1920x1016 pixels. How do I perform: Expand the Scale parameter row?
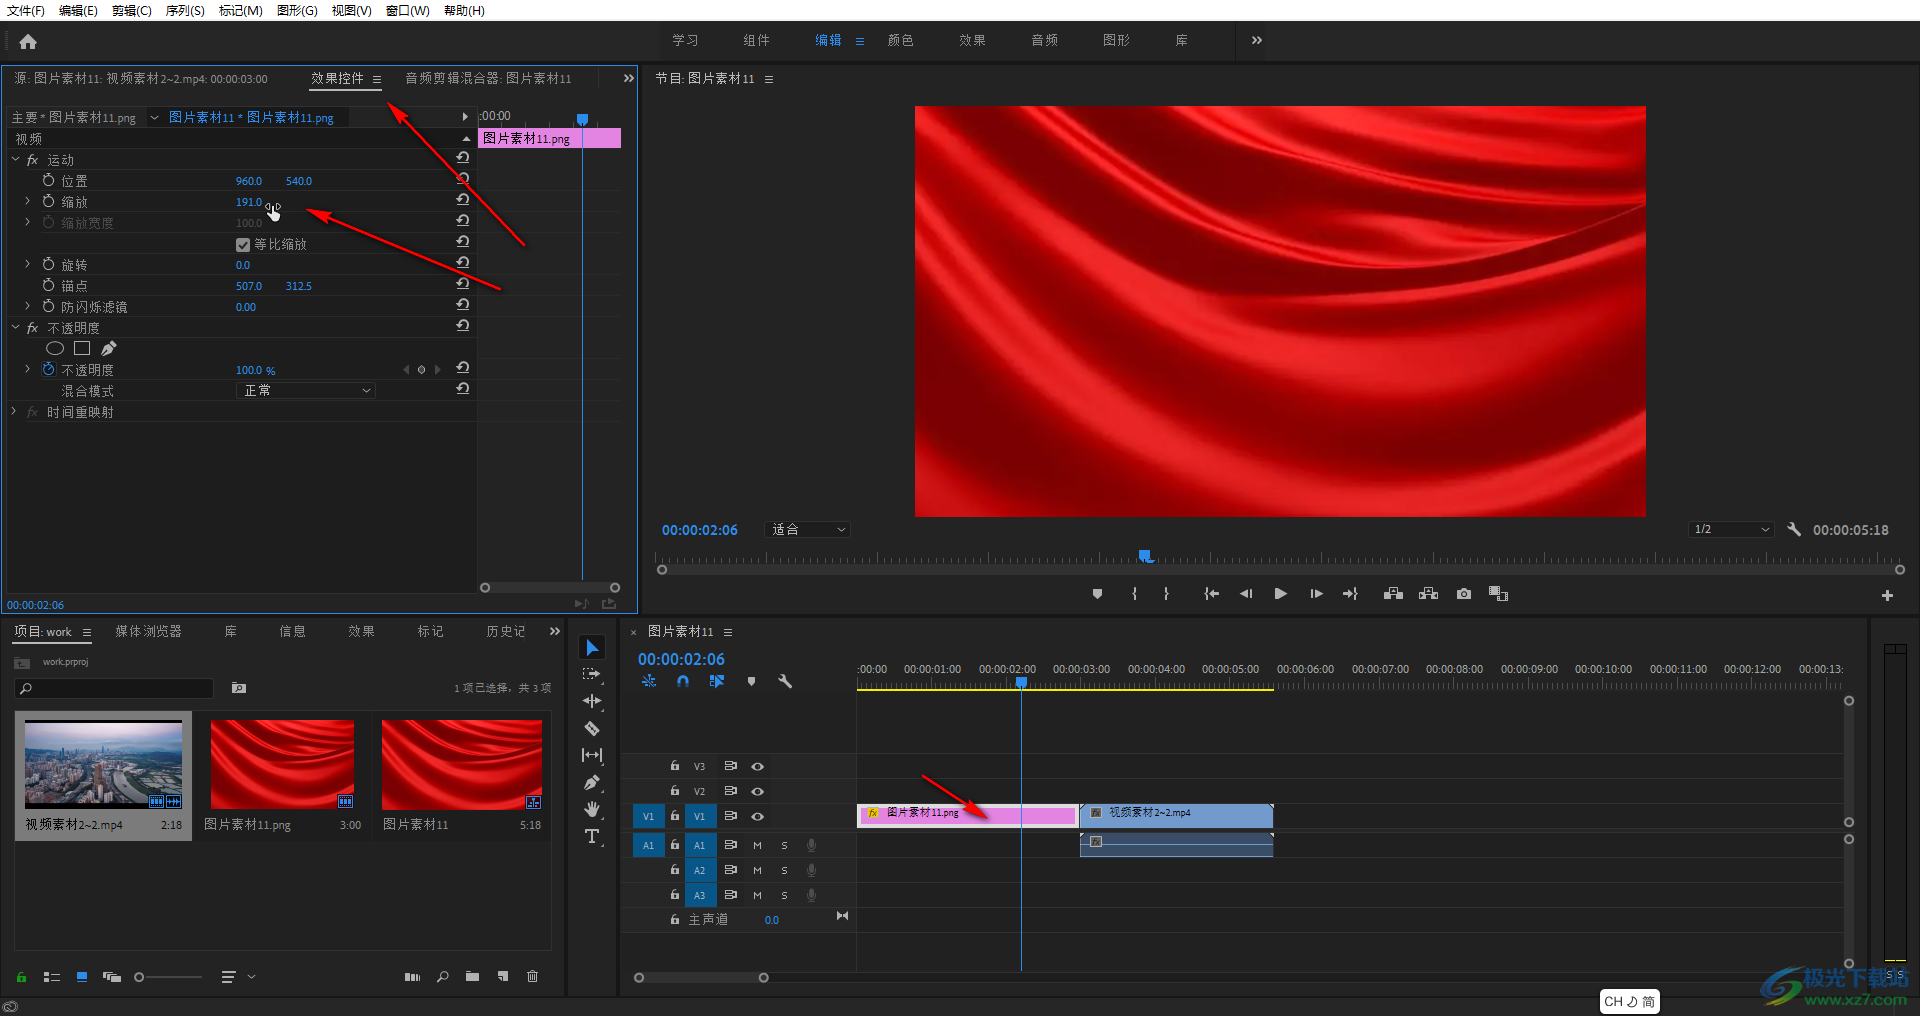click(28, 201)
